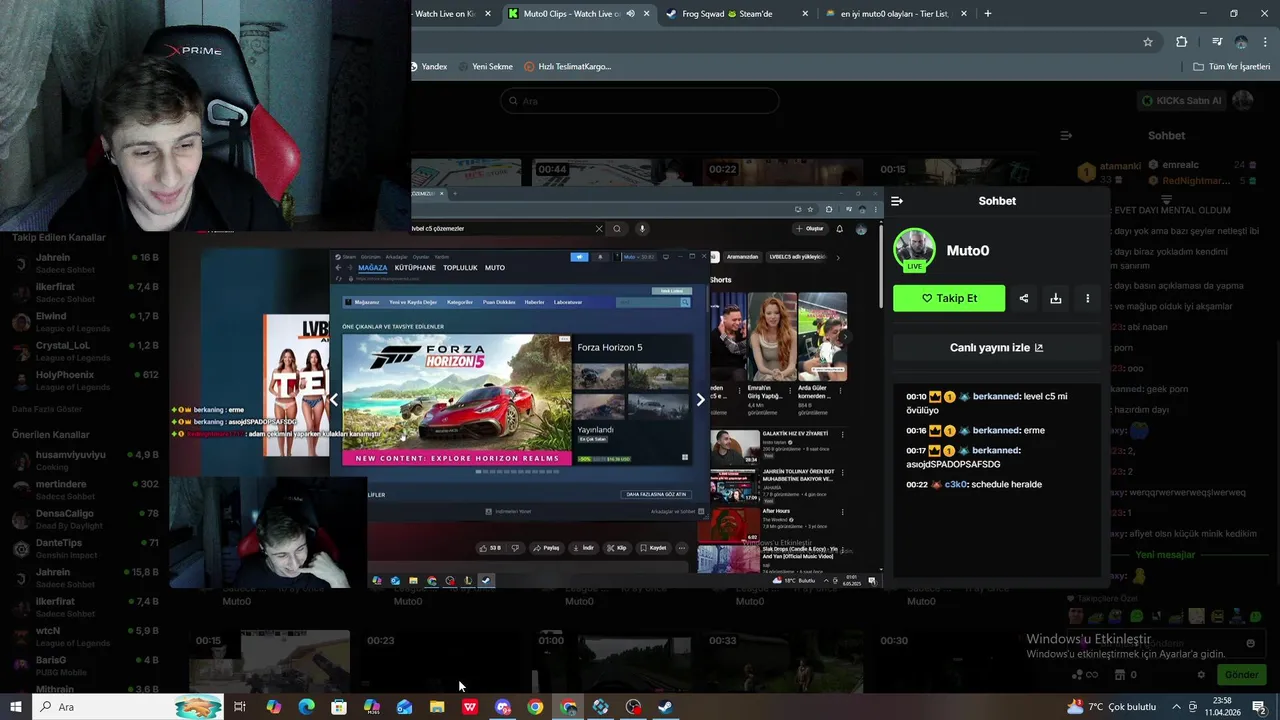The image size is (1280, 720).
Task: Mute the Muto0 Clips tab audio icon
Action: point(630,14)
